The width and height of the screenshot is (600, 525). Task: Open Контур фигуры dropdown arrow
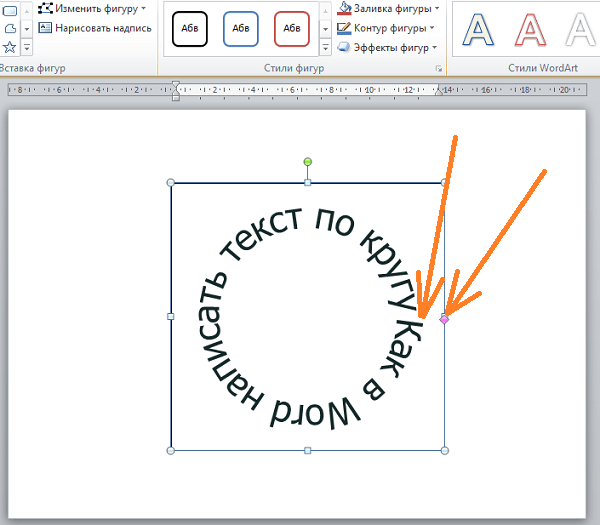(432, 28)
